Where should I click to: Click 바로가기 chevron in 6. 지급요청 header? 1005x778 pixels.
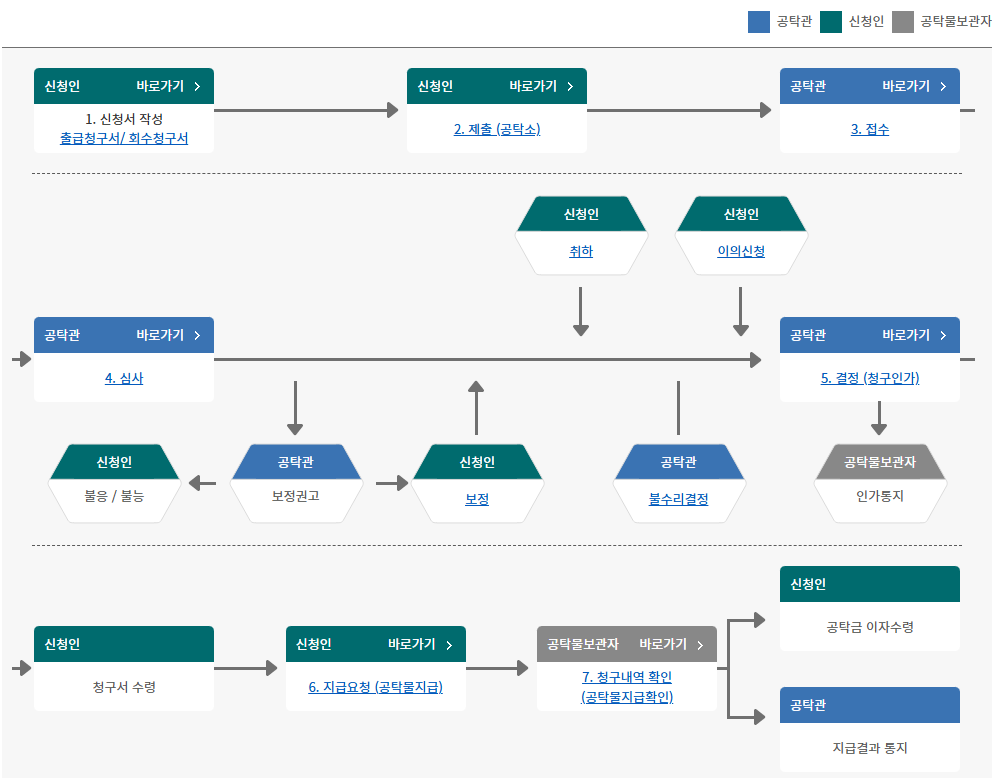(449, 644)
